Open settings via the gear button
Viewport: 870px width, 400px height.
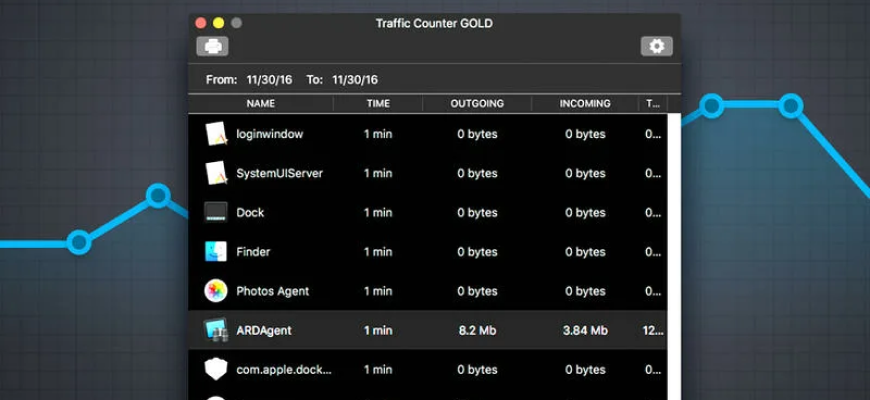tap(656, 46)
